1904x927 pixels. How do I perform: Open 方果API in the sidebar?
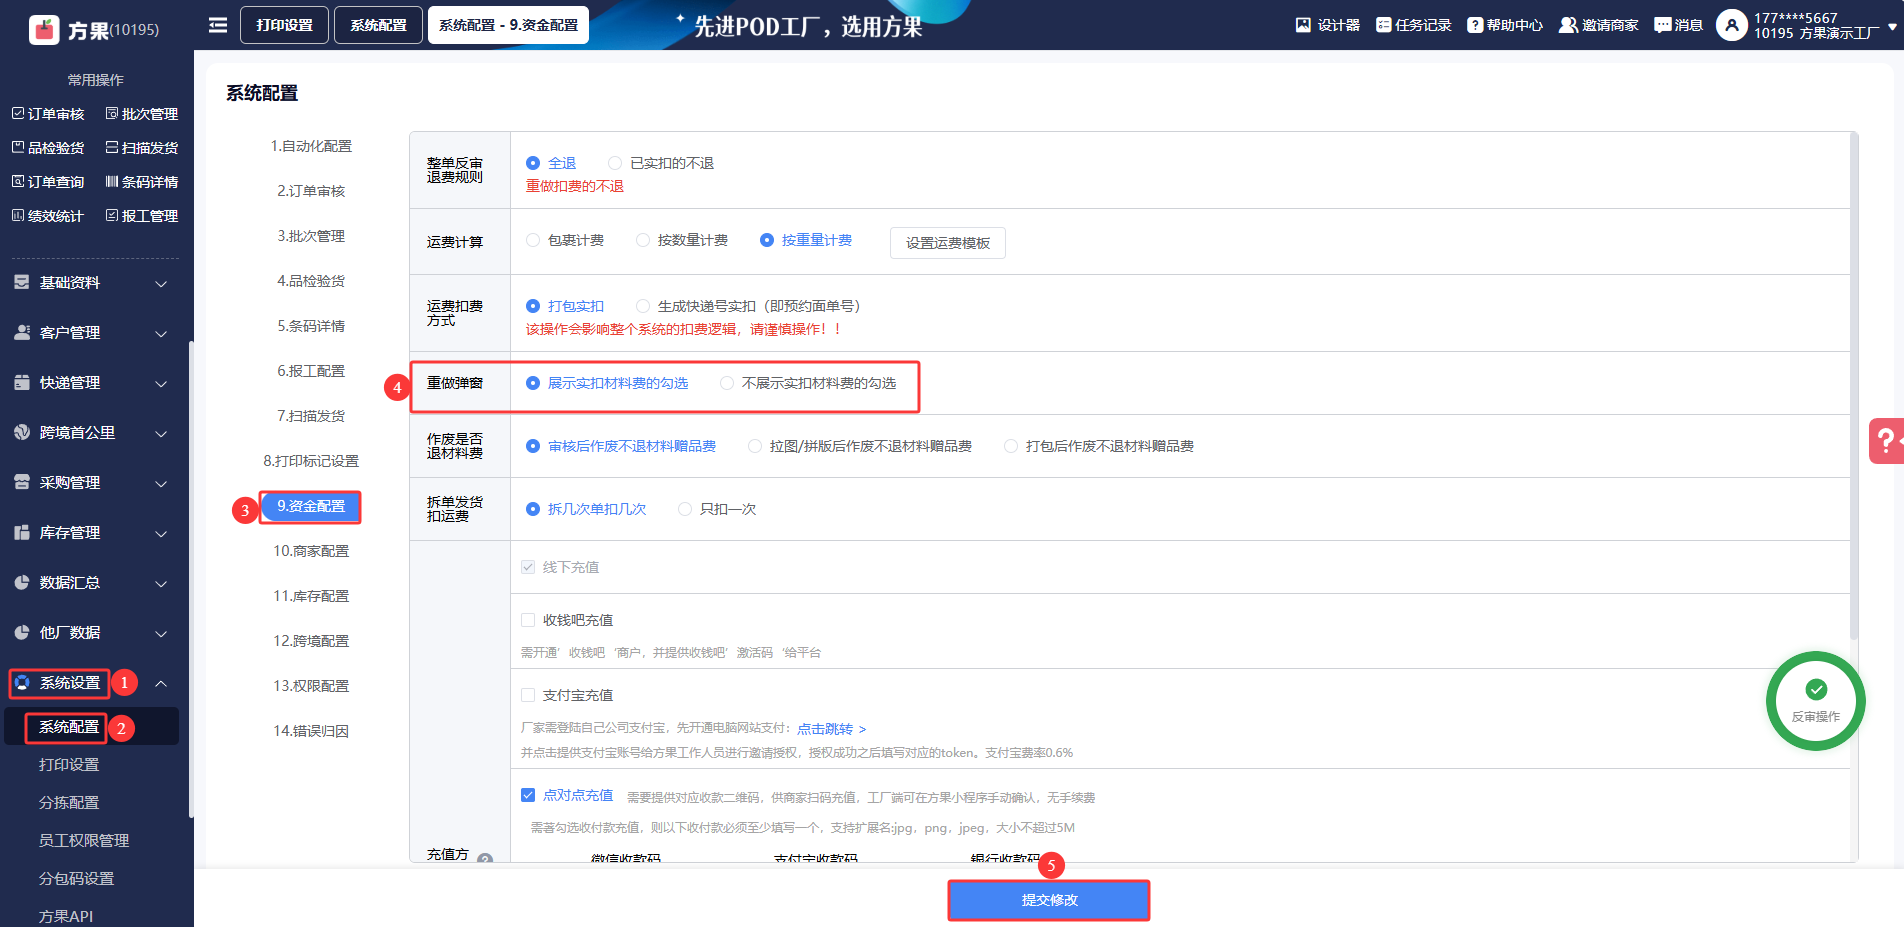point(66,917)
